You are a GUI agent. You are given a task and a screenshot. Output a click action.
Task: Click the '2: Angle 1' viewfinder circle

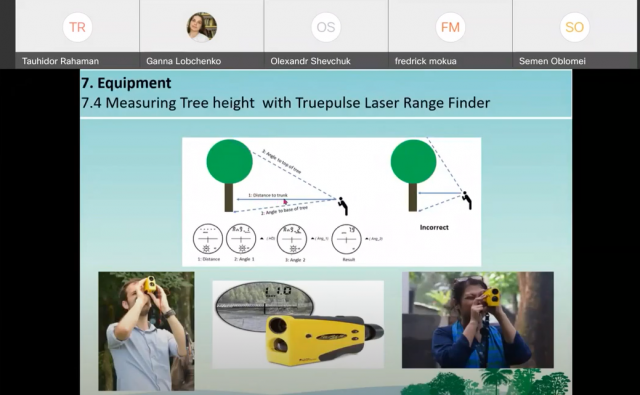click(241, 239)
